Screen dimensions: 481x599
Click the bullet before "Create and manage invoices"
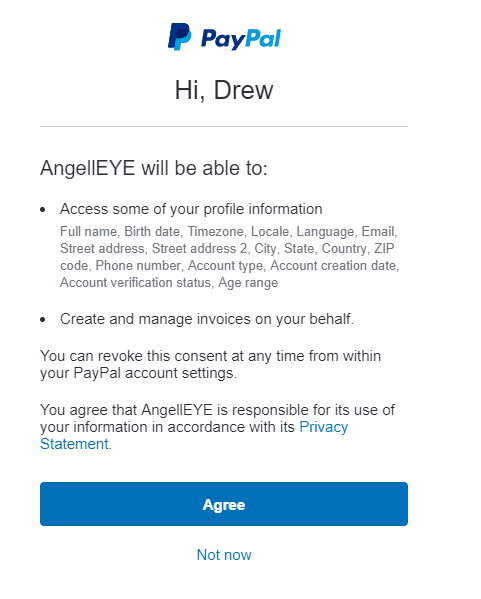(x=43, y=319)
